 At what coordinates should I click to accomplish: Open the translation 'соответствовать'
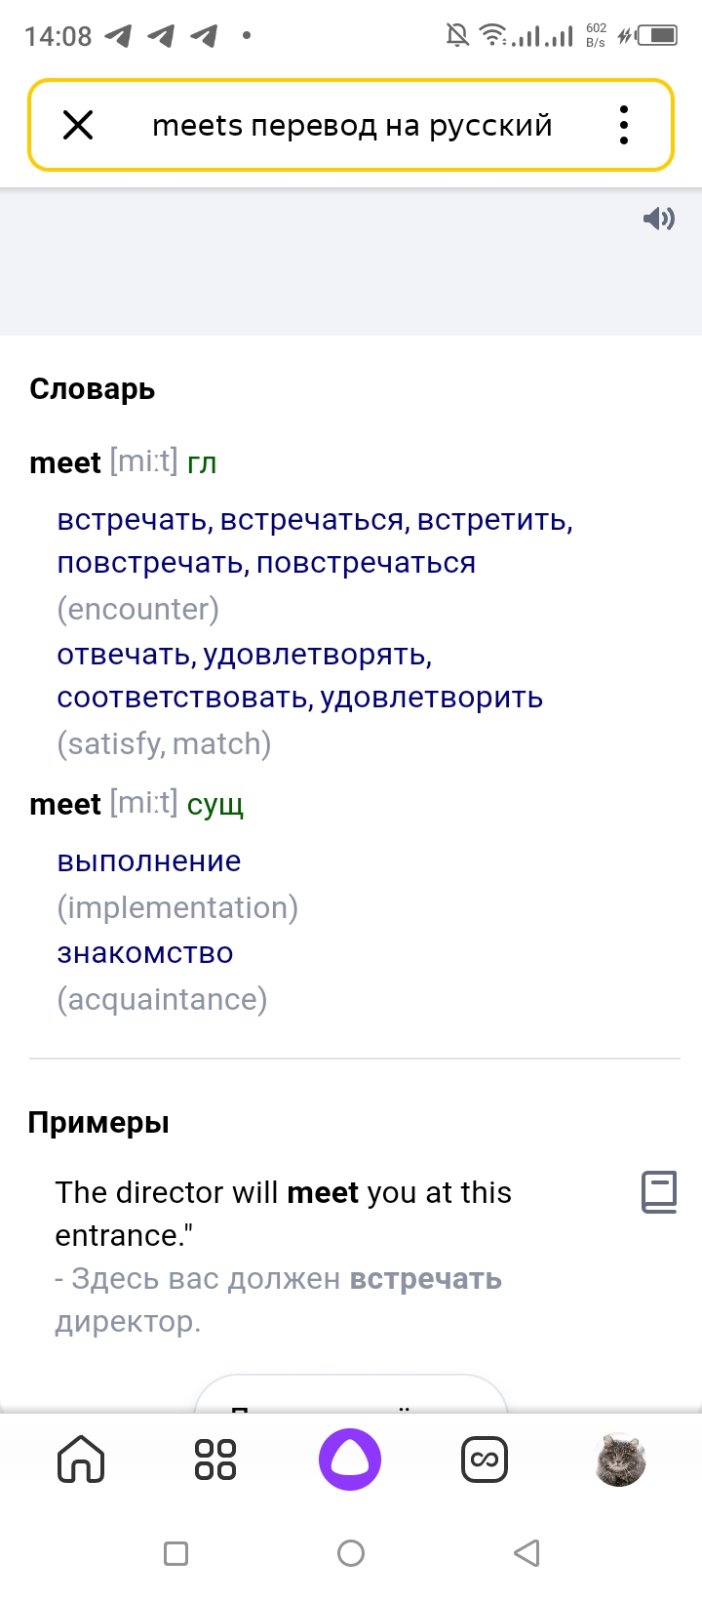(184, 697)
